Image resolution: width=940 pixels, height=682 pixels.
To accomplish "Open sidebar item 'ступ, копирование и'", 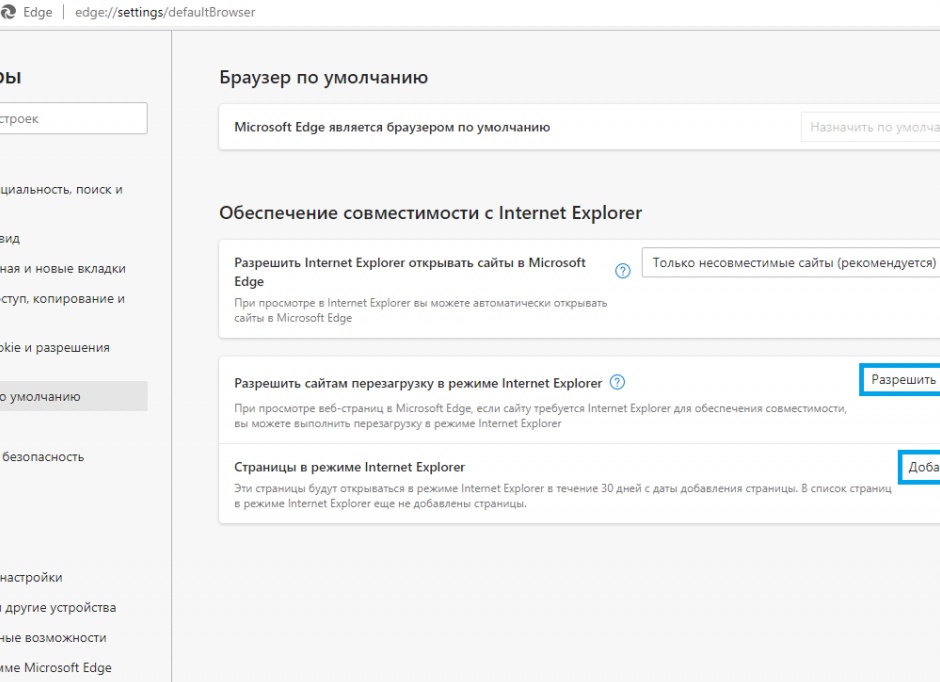I will click(62, 298).
